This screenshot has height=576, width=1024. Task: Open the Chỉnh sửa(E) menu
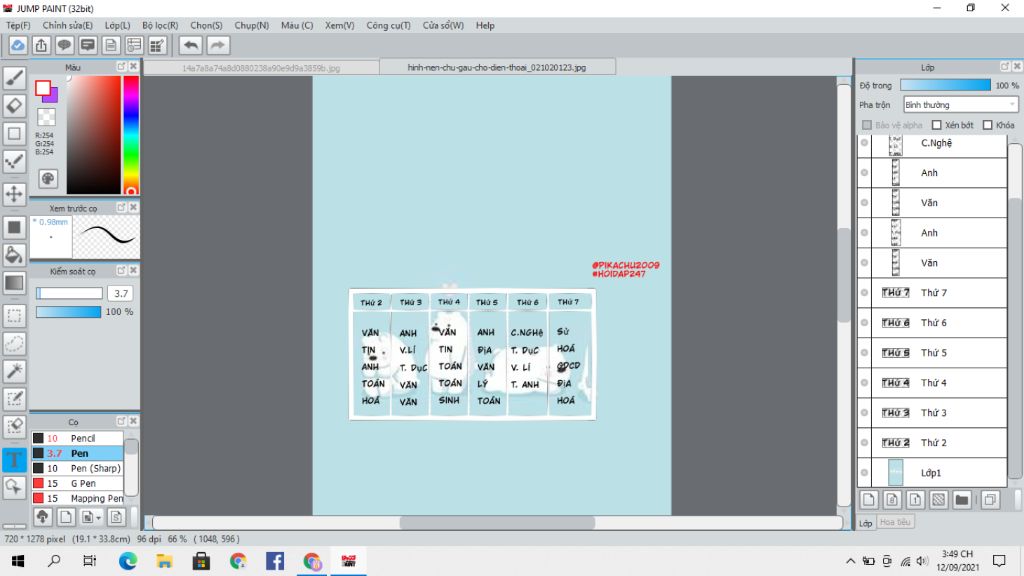[x=67, y=25]
